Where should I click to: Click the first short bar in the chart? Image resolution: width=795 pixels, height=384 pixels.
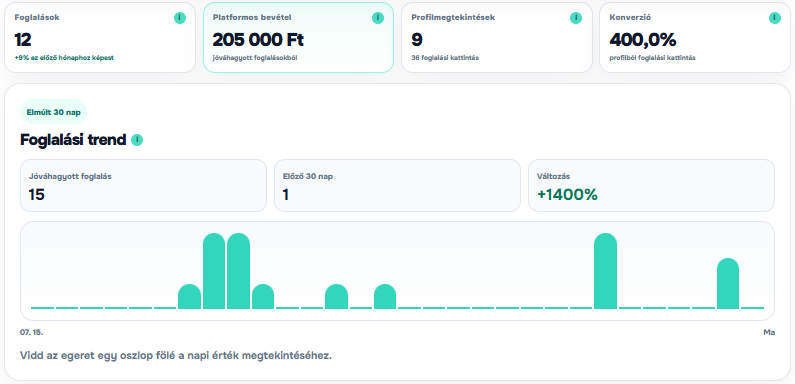click(189, 296)
